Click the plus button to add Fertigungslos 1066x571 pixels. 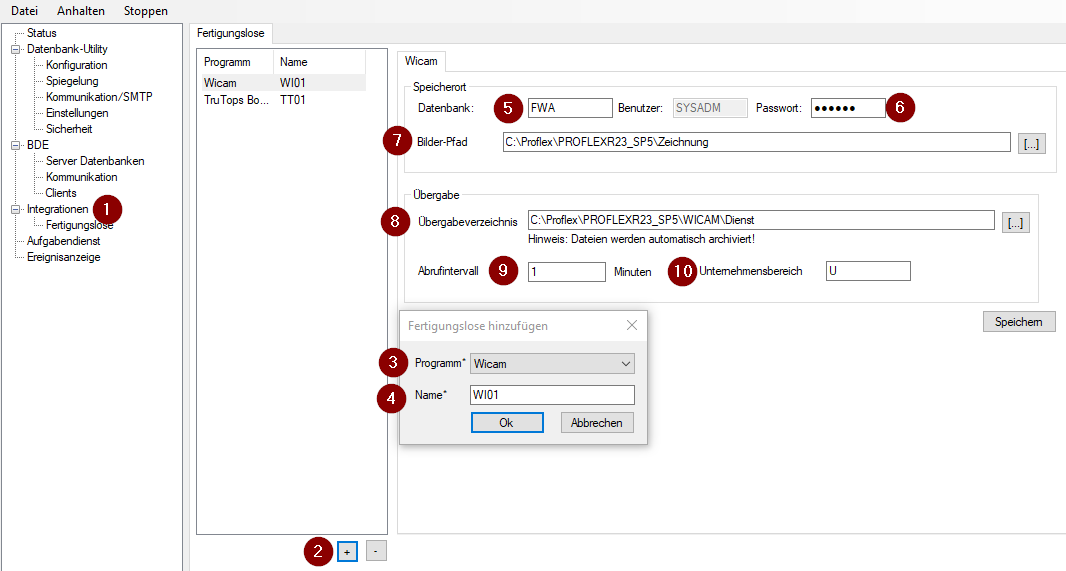347,551
